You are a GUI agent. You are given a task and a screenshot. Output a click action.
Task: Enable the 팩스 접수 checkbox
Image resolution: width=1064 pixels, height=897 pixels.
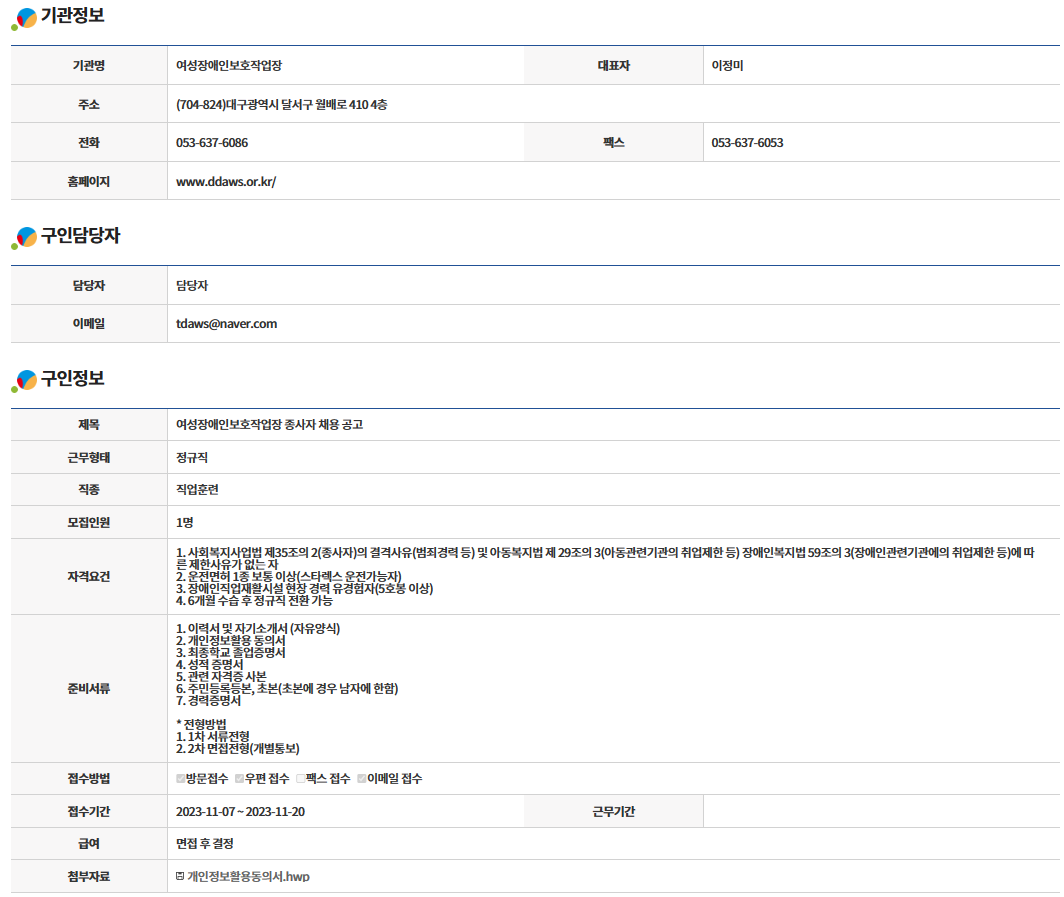tap(300, 779)
